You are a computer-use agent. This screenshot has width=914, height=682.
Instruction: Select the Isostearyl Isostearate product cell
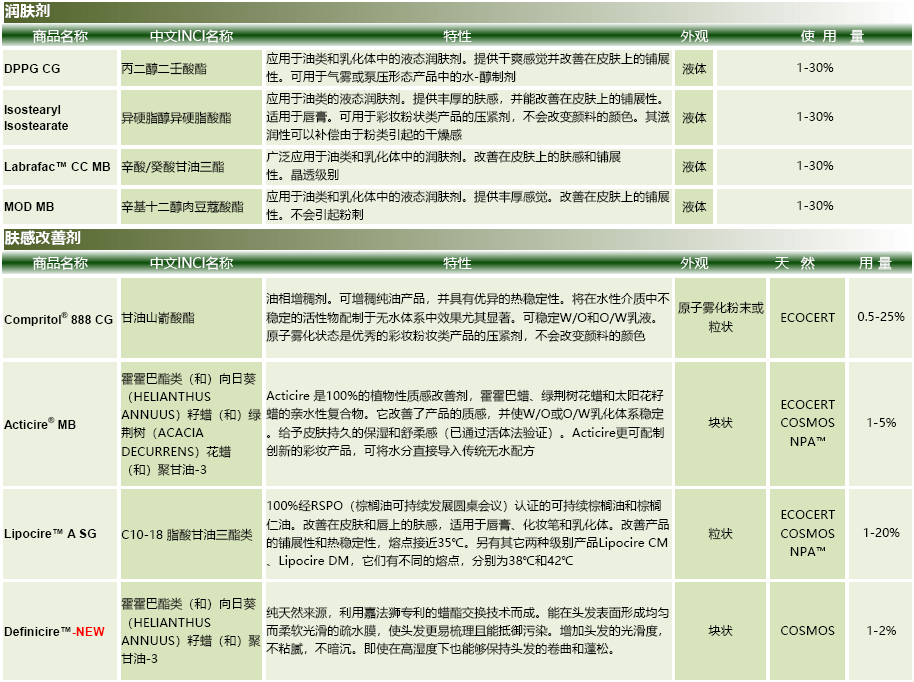click(x=36, y=118)
